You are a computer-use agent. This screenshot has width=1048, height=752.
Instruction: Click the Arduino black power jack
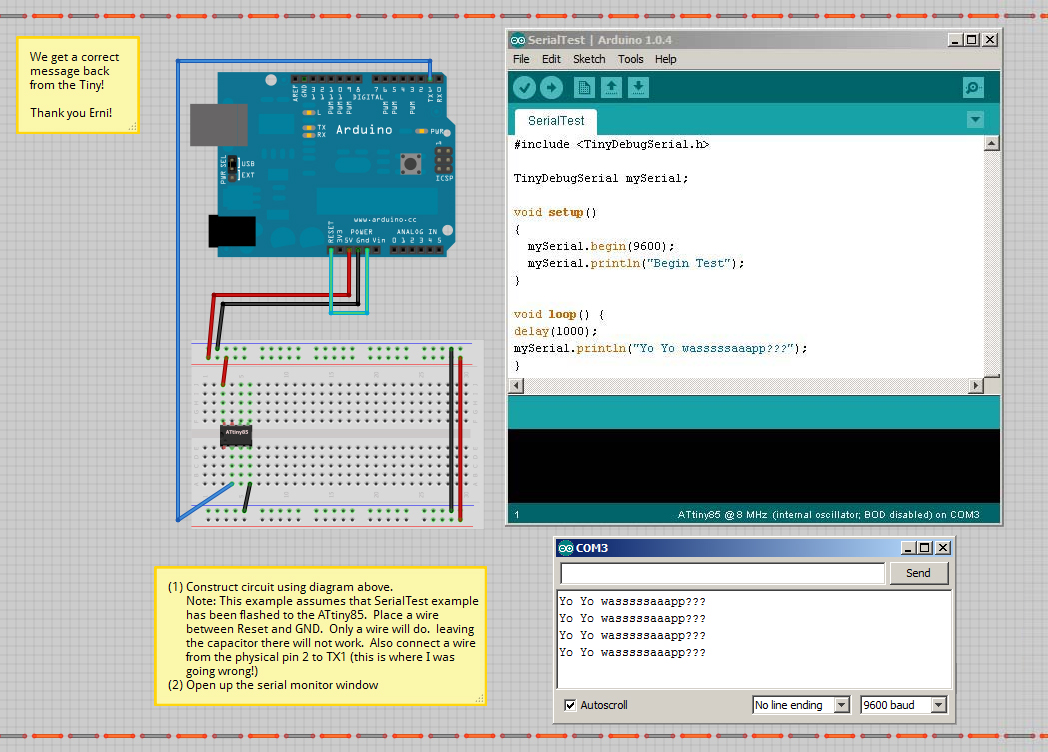[232, 231]
